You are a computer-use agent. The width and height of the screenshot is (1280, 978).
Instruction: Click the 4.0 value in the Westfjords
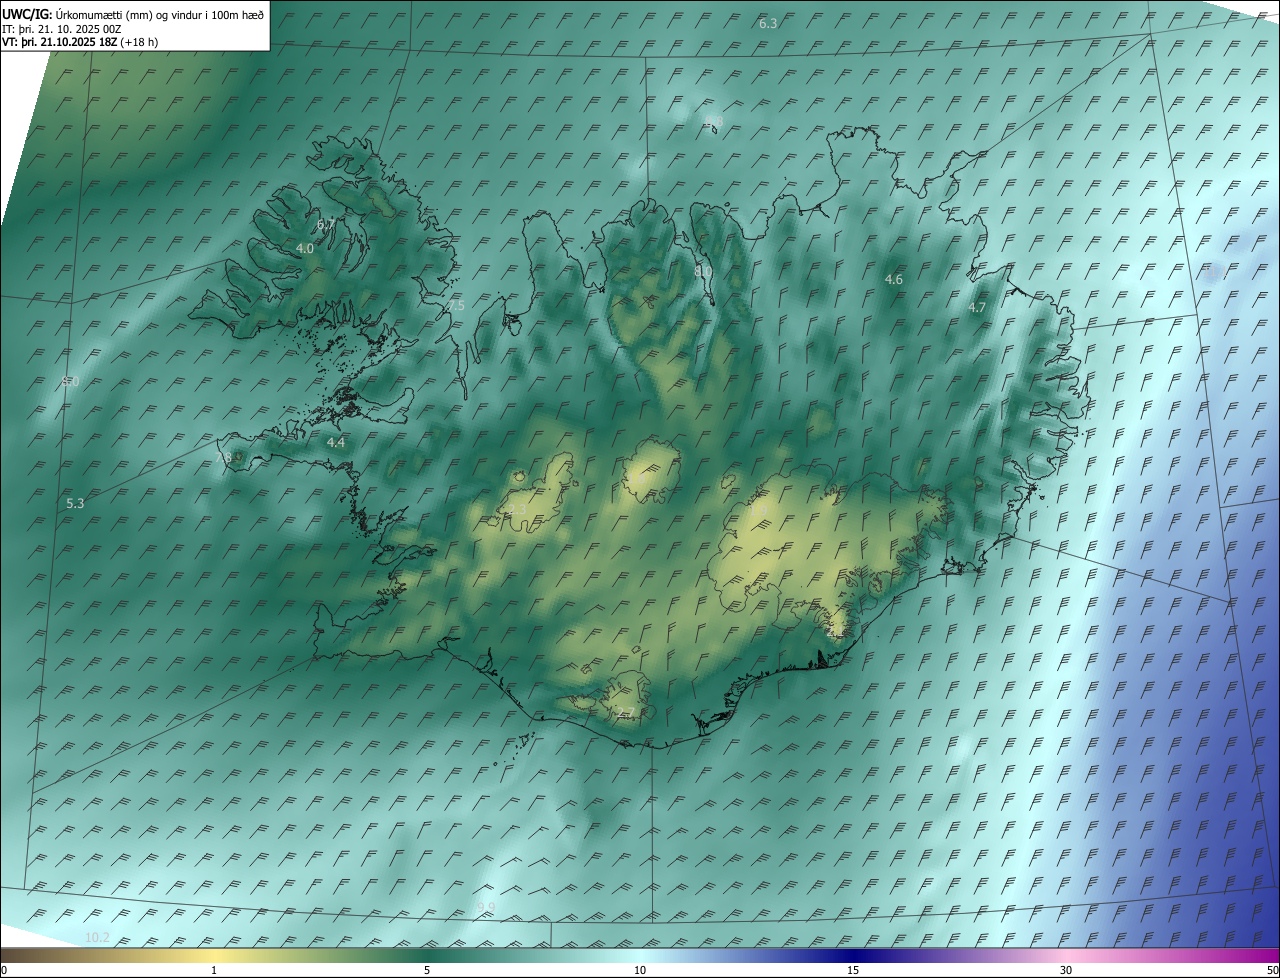click(x=305, y=248)
